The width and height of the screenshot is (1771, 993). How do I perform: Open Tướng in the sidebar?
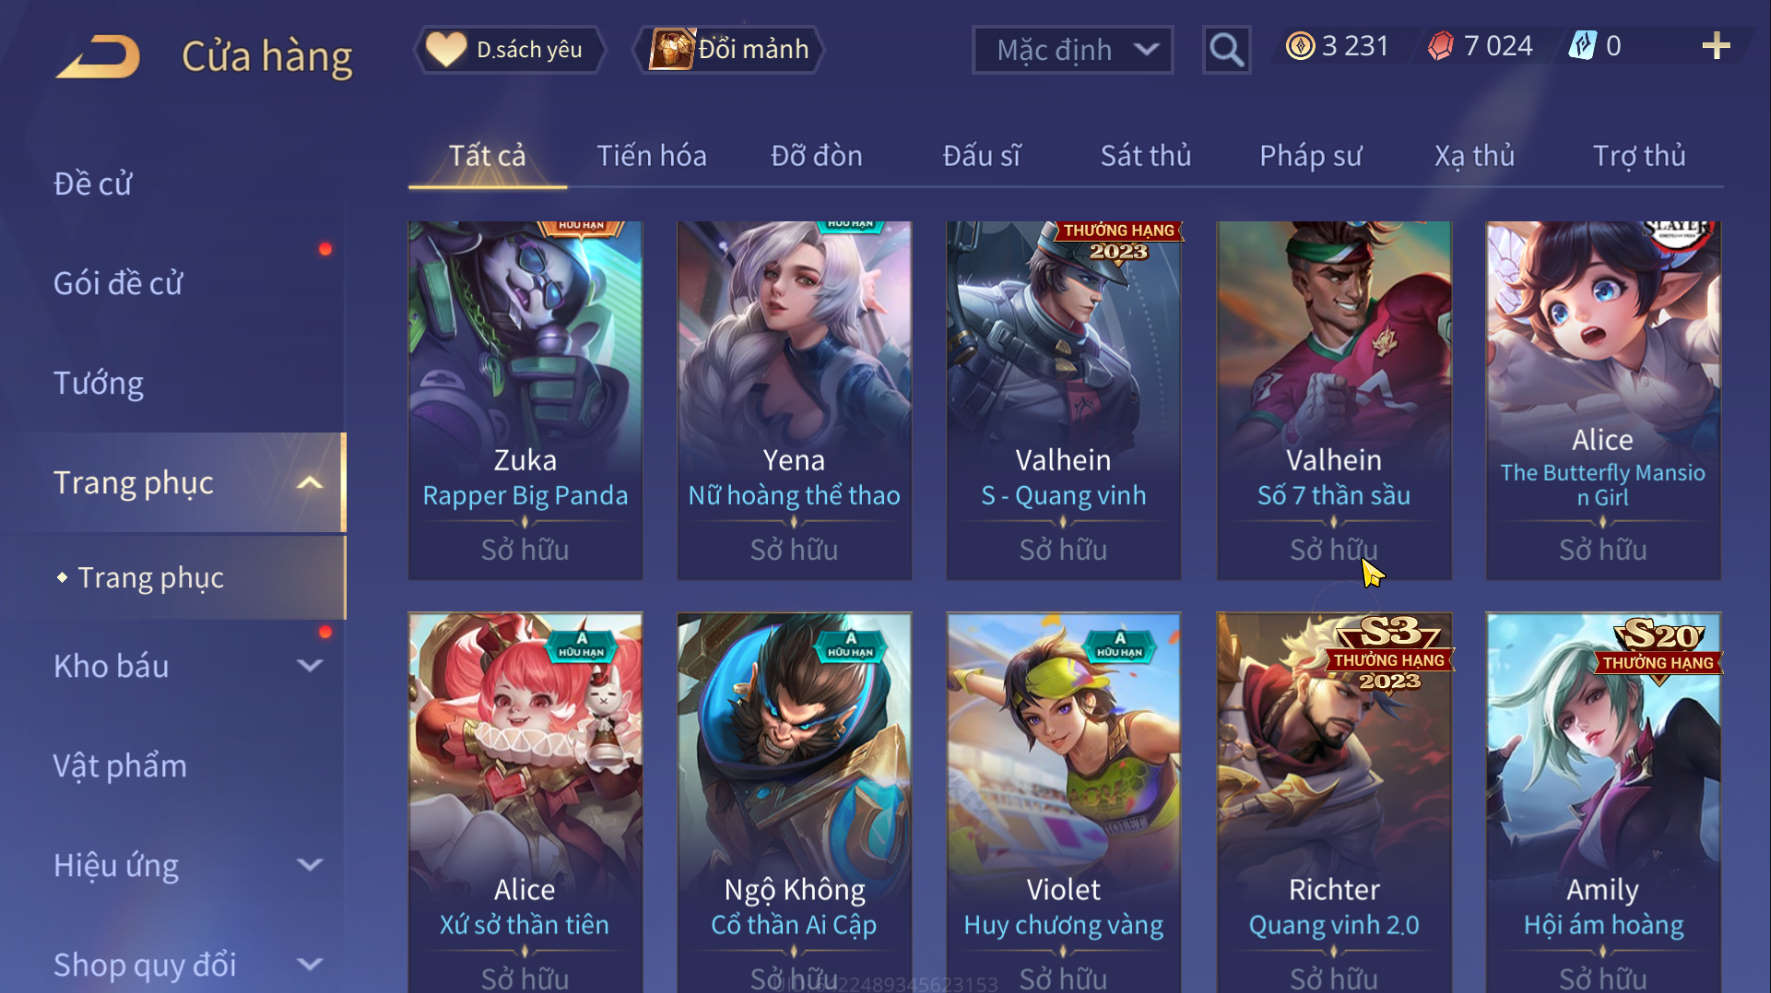(x=98, y=384)
